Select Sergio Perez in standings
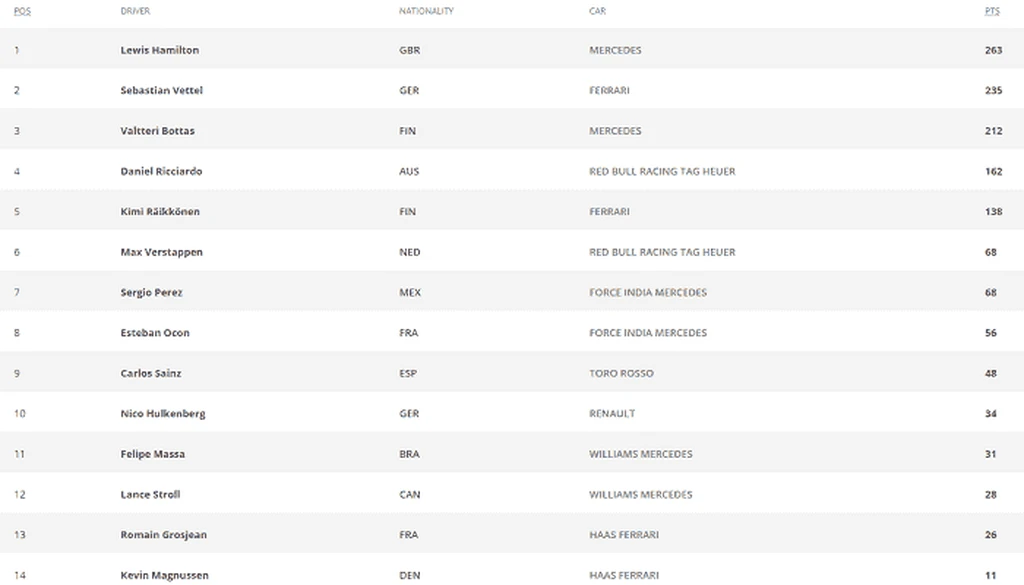Image resolution: width=1024 pixels, height=585 pixels. pyautogui.click(x=152, y=292)
